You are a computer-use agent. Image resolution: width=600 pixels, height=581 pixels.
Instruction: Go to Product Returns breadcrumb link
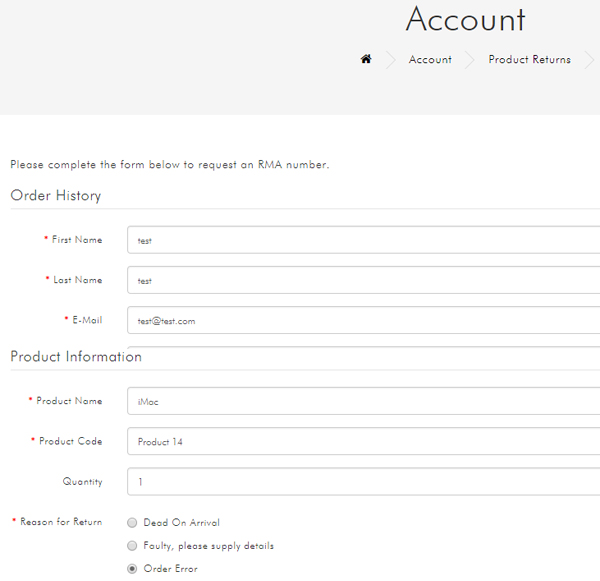530,59
